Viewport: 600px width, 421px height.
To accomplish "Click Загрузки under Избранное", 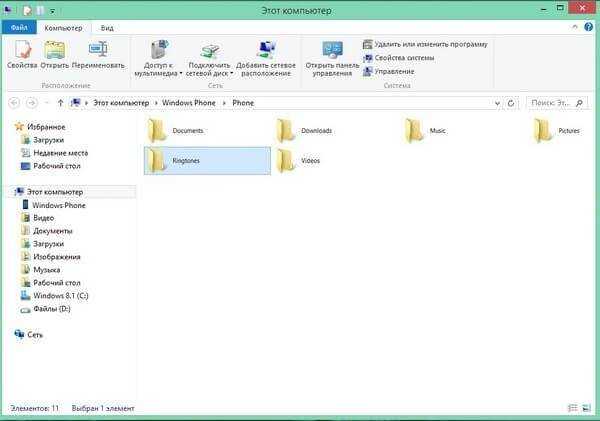I will click(x=48, y=140).
